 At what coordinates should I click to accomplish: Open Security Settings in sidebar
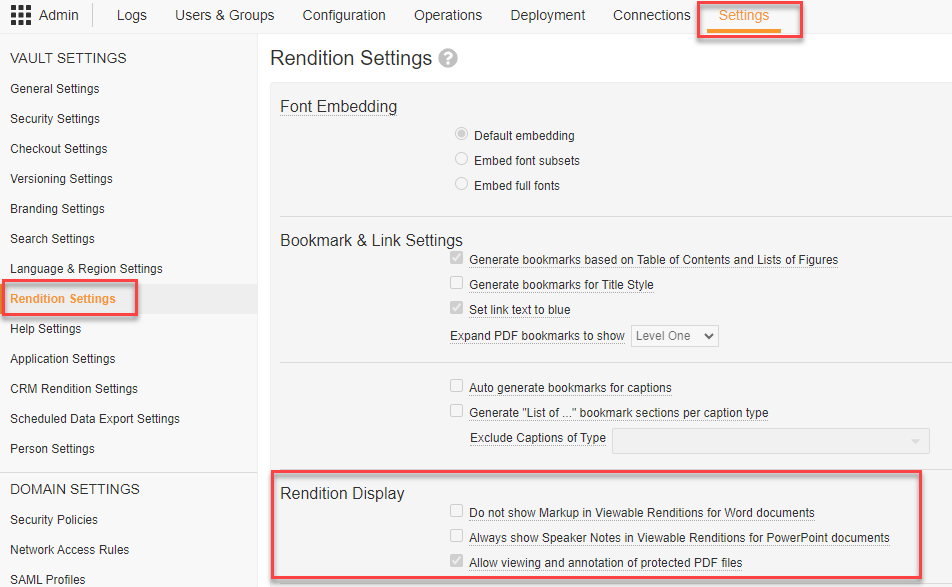[55, 119]
